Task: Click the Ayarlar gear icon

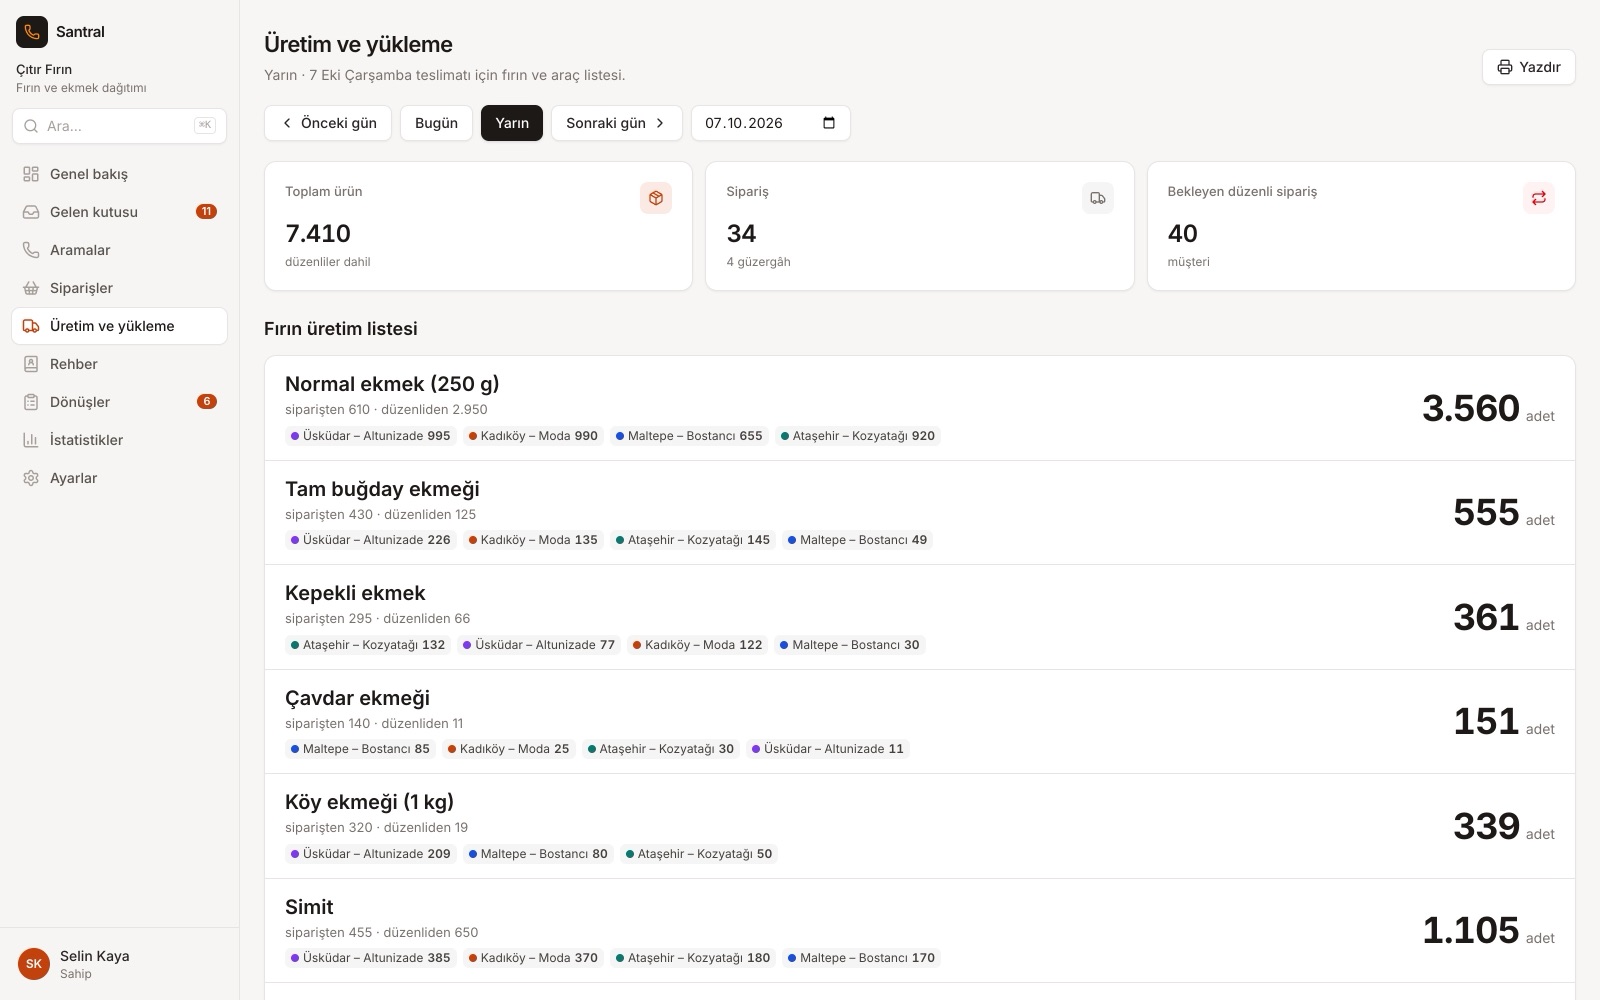Action: click(31, 478)
